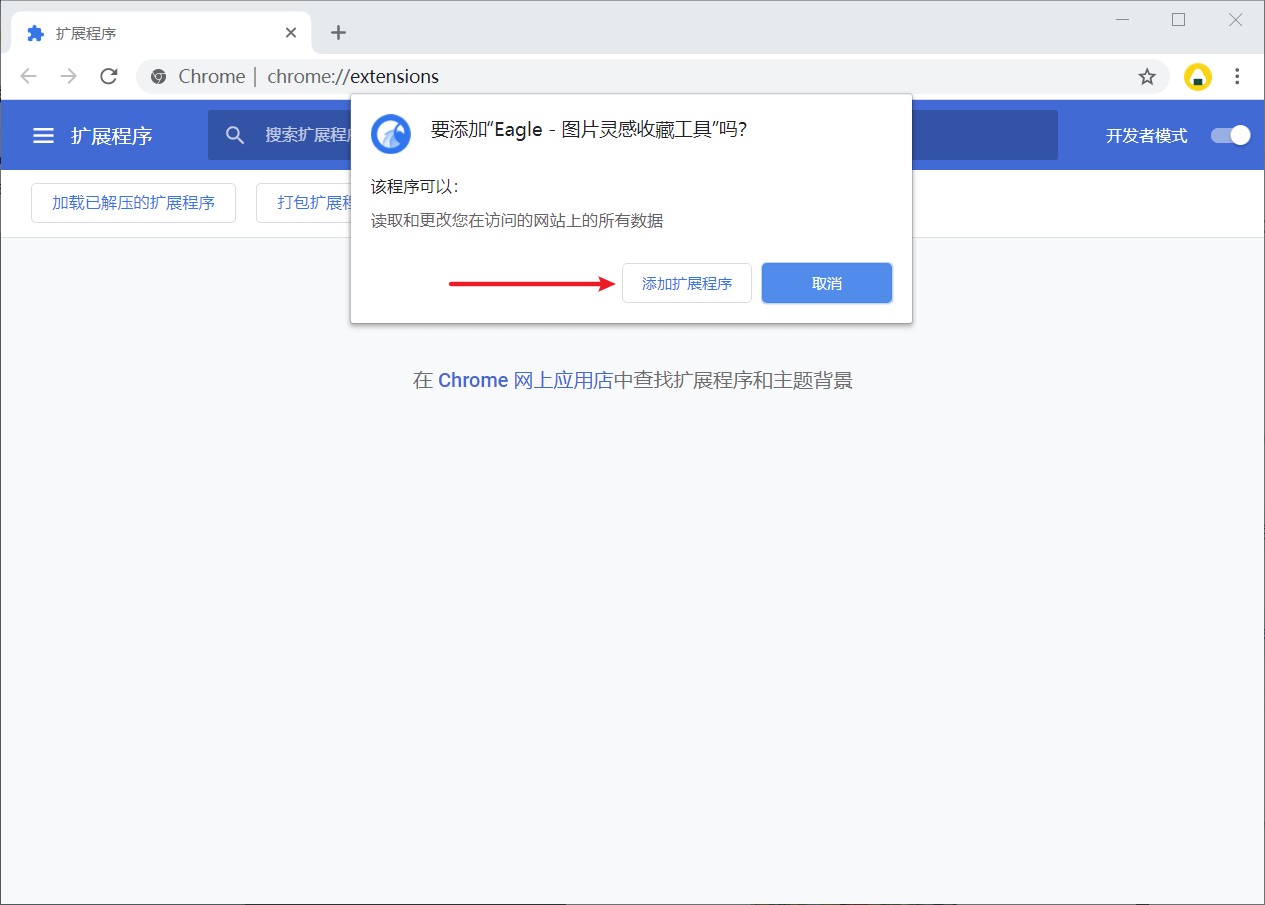Screen dimensions: 1265x905
Task: Click the browser back arrow
Action: [28, 76]
